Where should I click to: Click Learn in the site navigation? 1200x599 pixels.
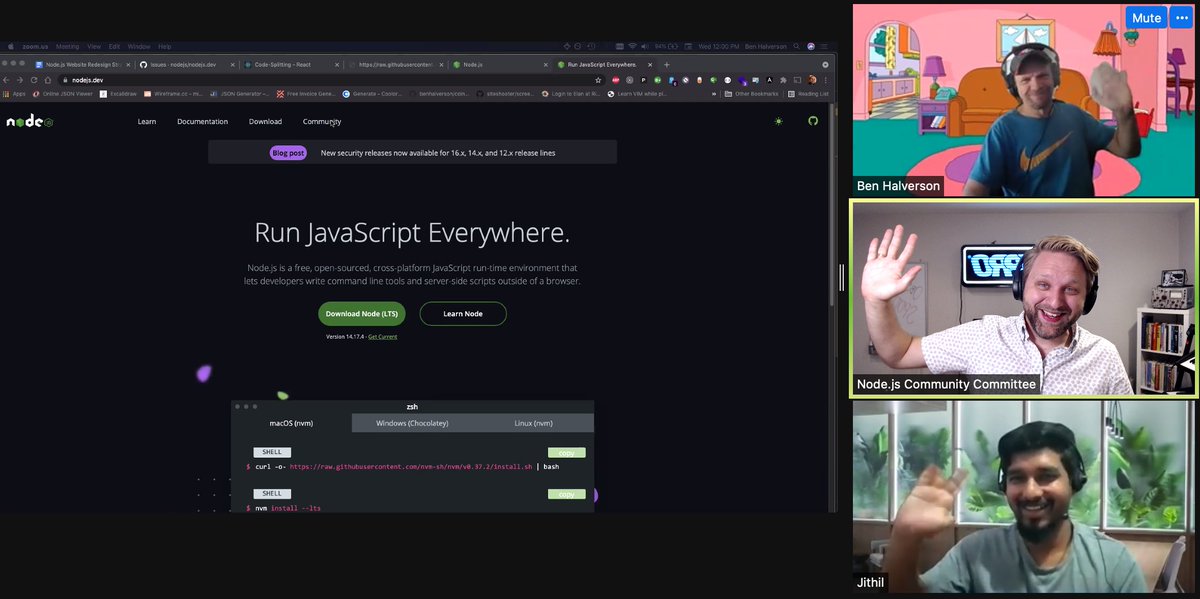coord(147,121)
